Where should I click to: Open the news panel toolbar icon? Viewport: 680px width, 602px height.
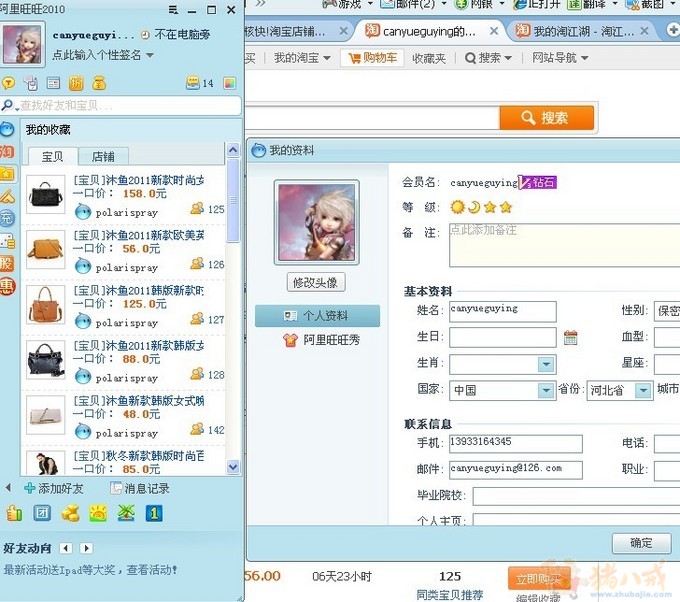click(53, 83)
